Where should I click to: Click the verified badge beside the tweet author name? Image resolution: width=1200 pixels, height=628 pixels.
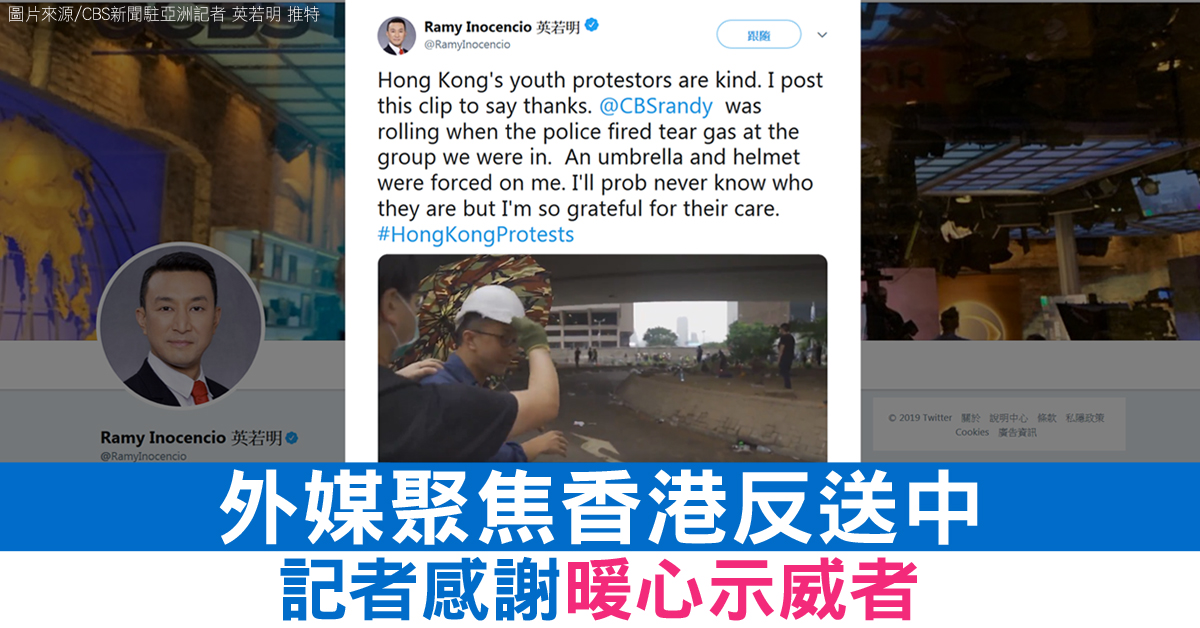(592, 26)
